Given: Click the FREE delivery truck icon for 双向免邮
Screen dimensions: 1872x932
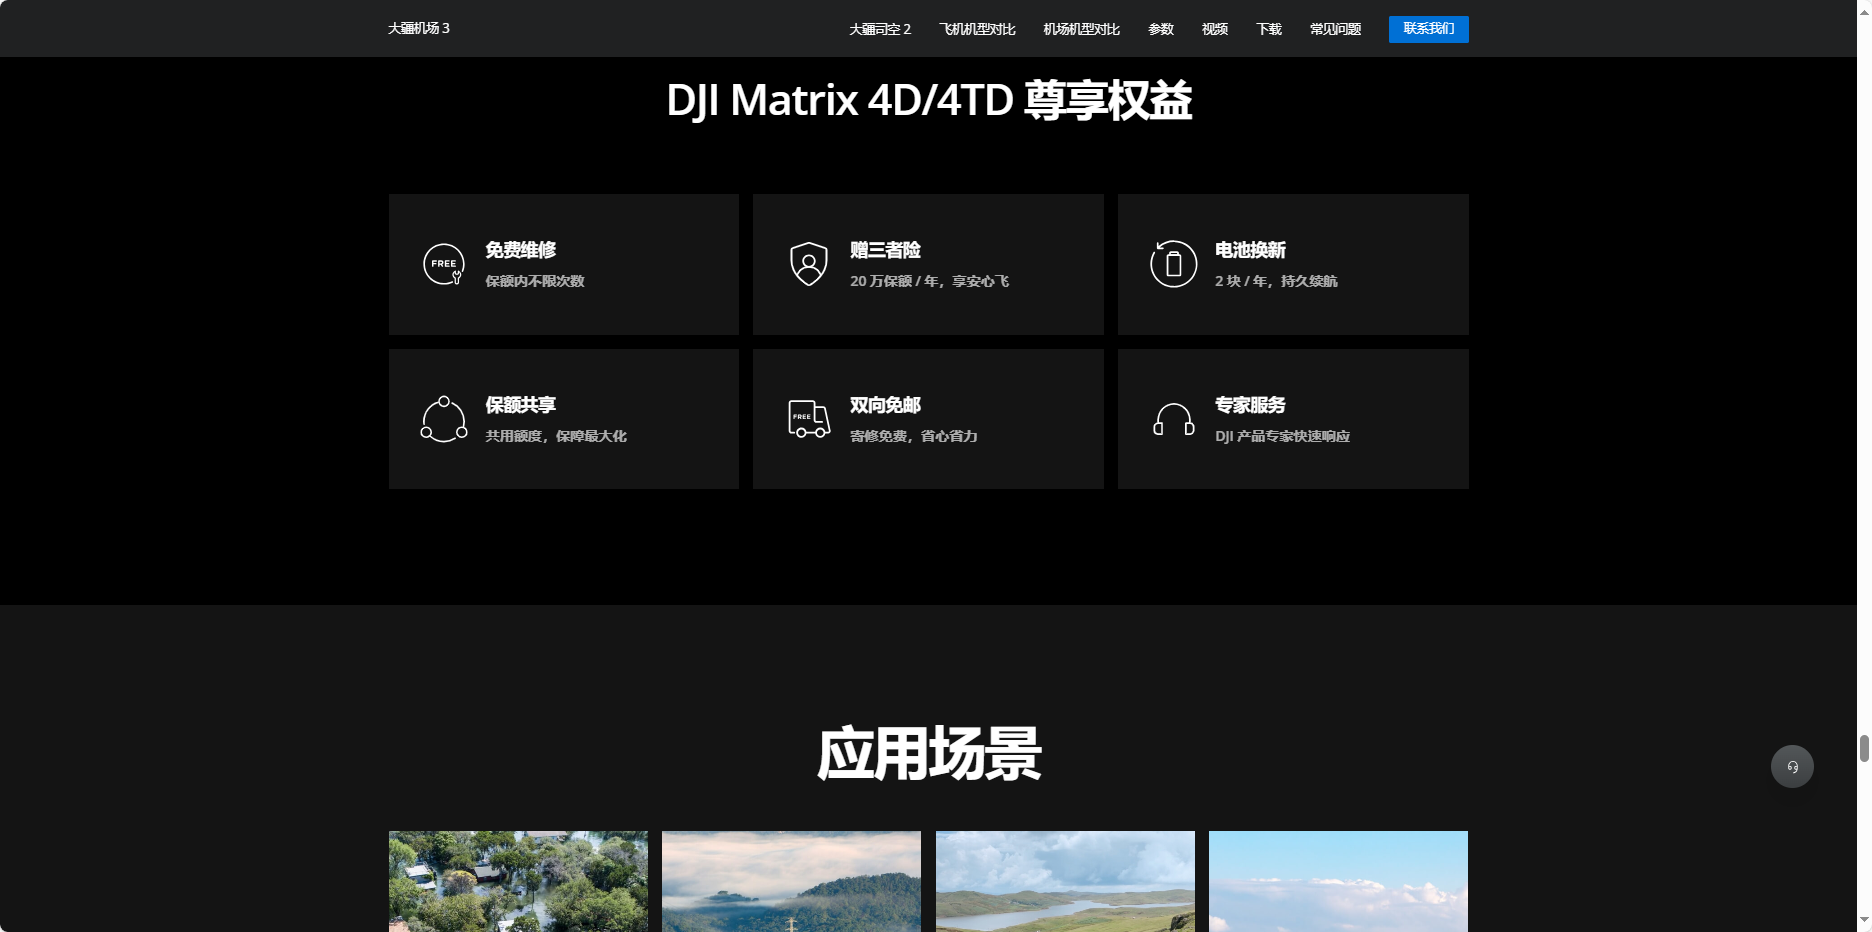Looking at the screenshot, I should (808, 418).
